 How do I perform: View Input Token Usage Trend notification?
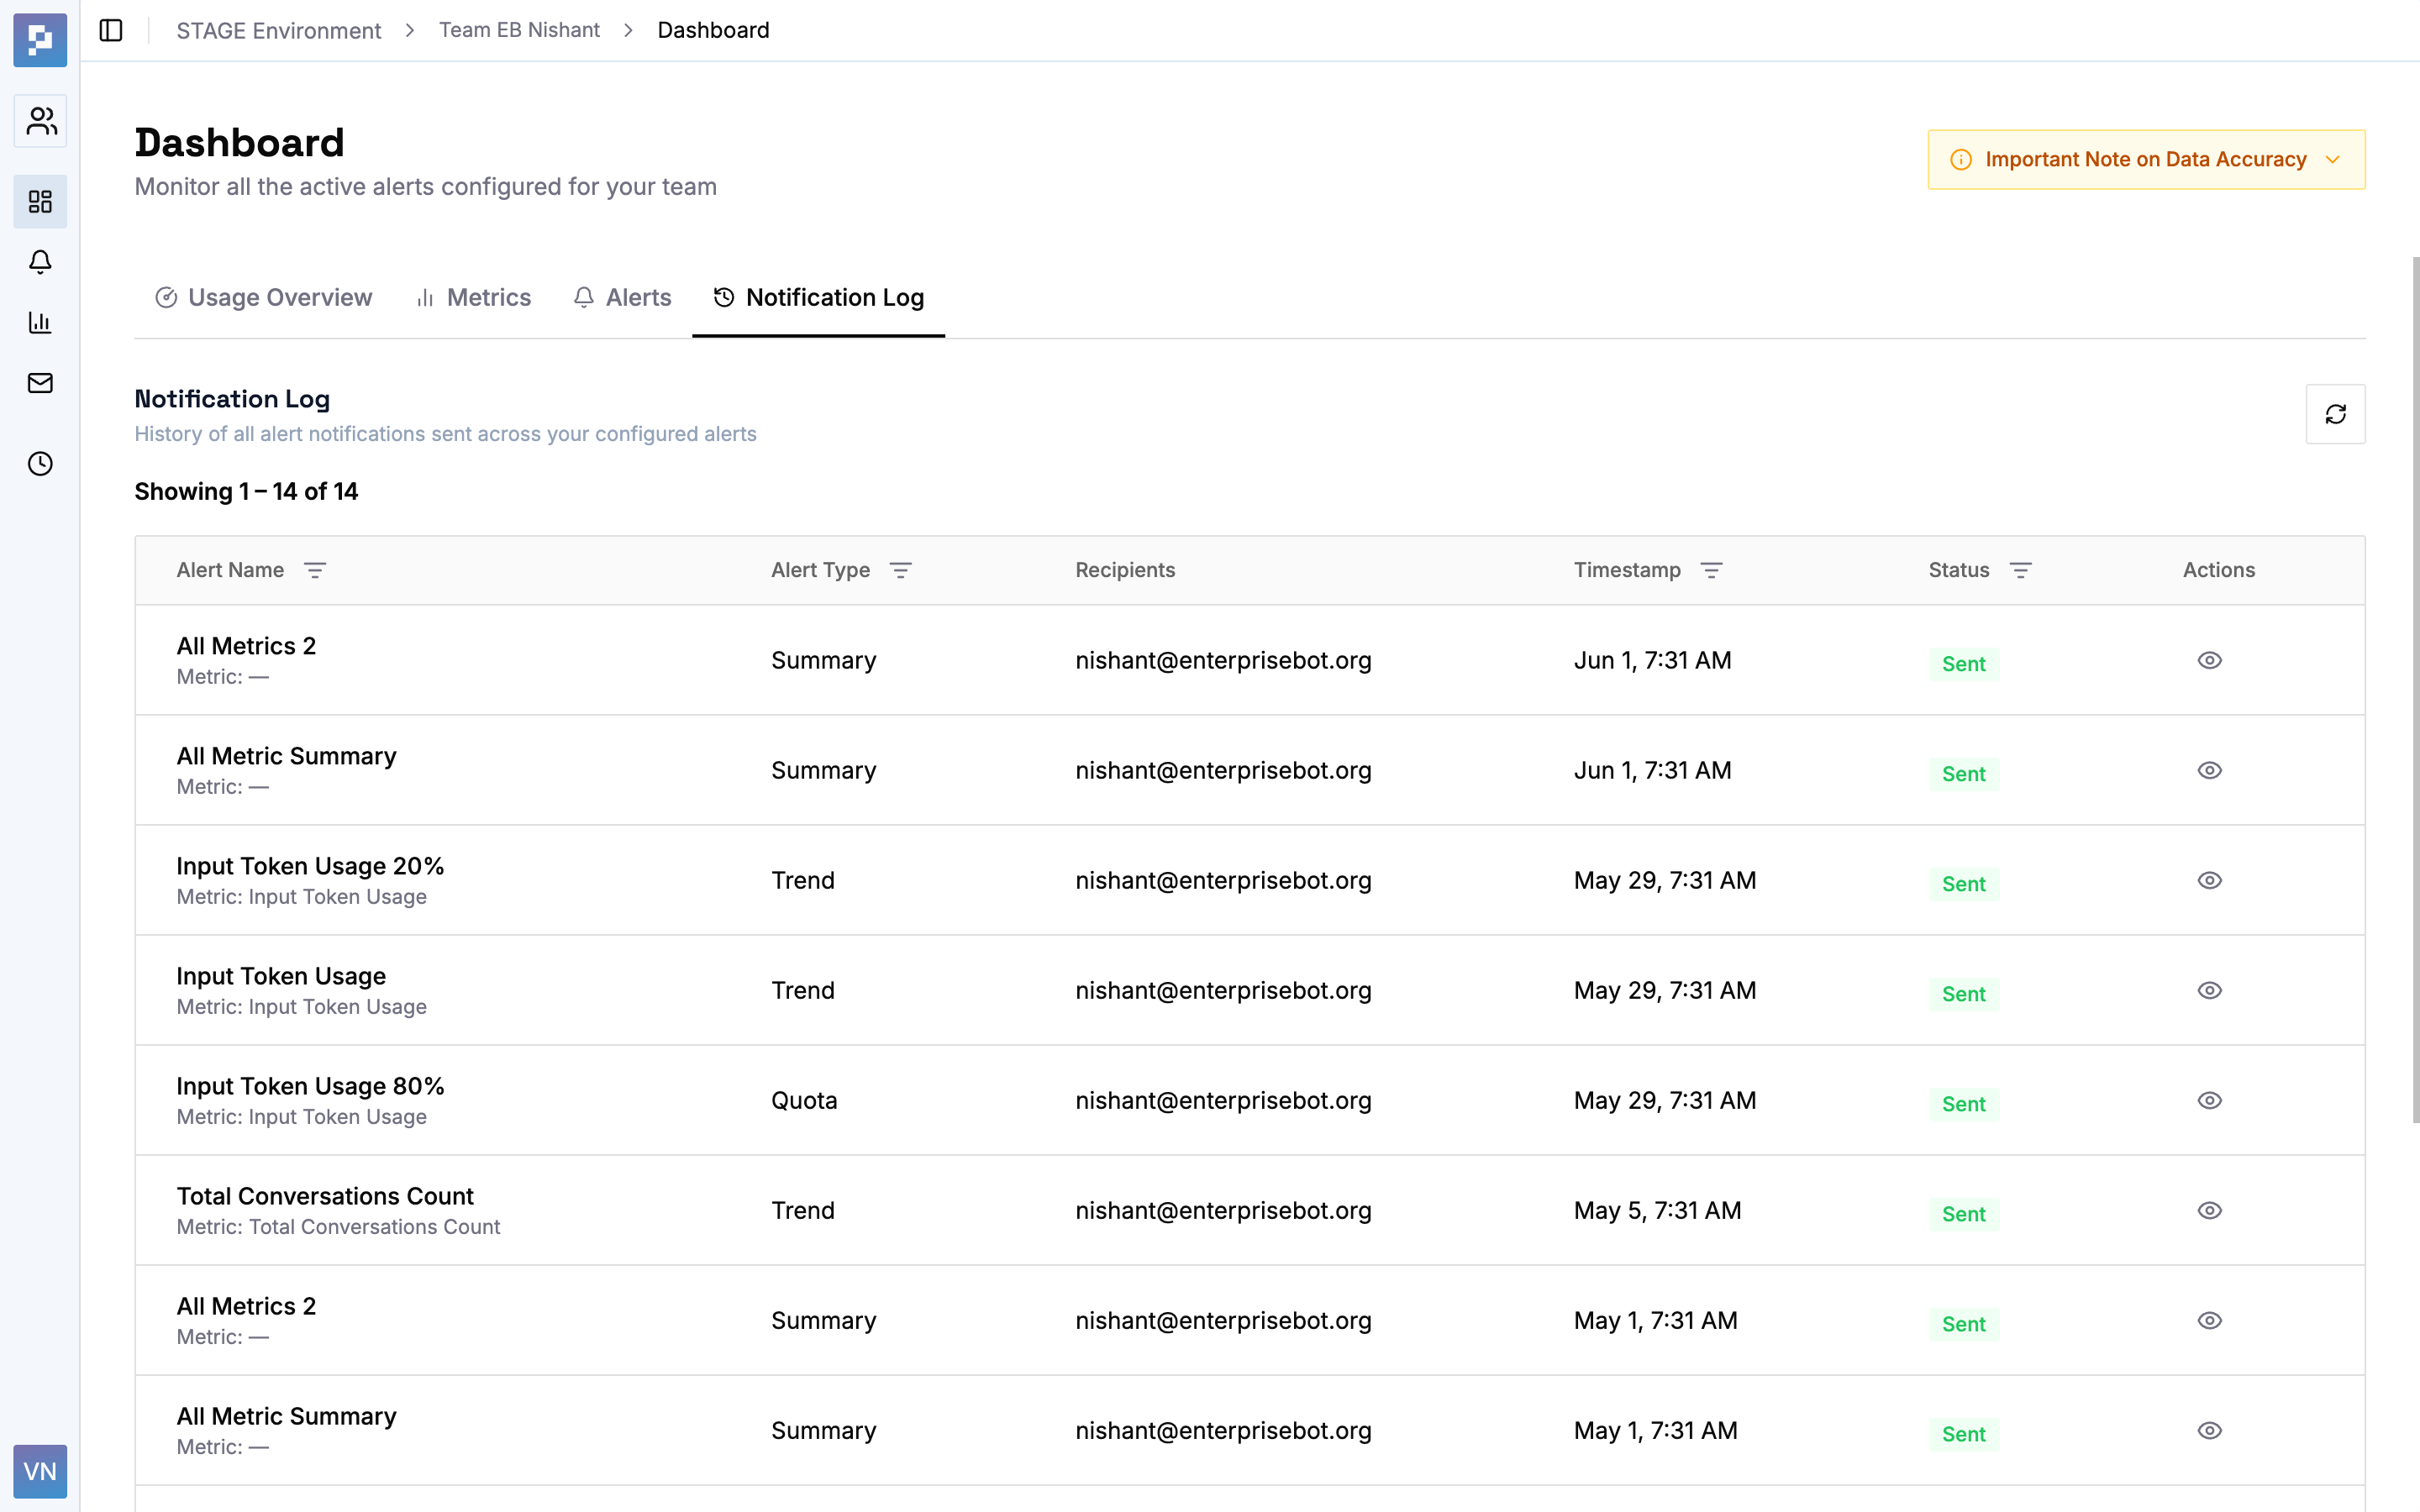(x=2209, y=990)
